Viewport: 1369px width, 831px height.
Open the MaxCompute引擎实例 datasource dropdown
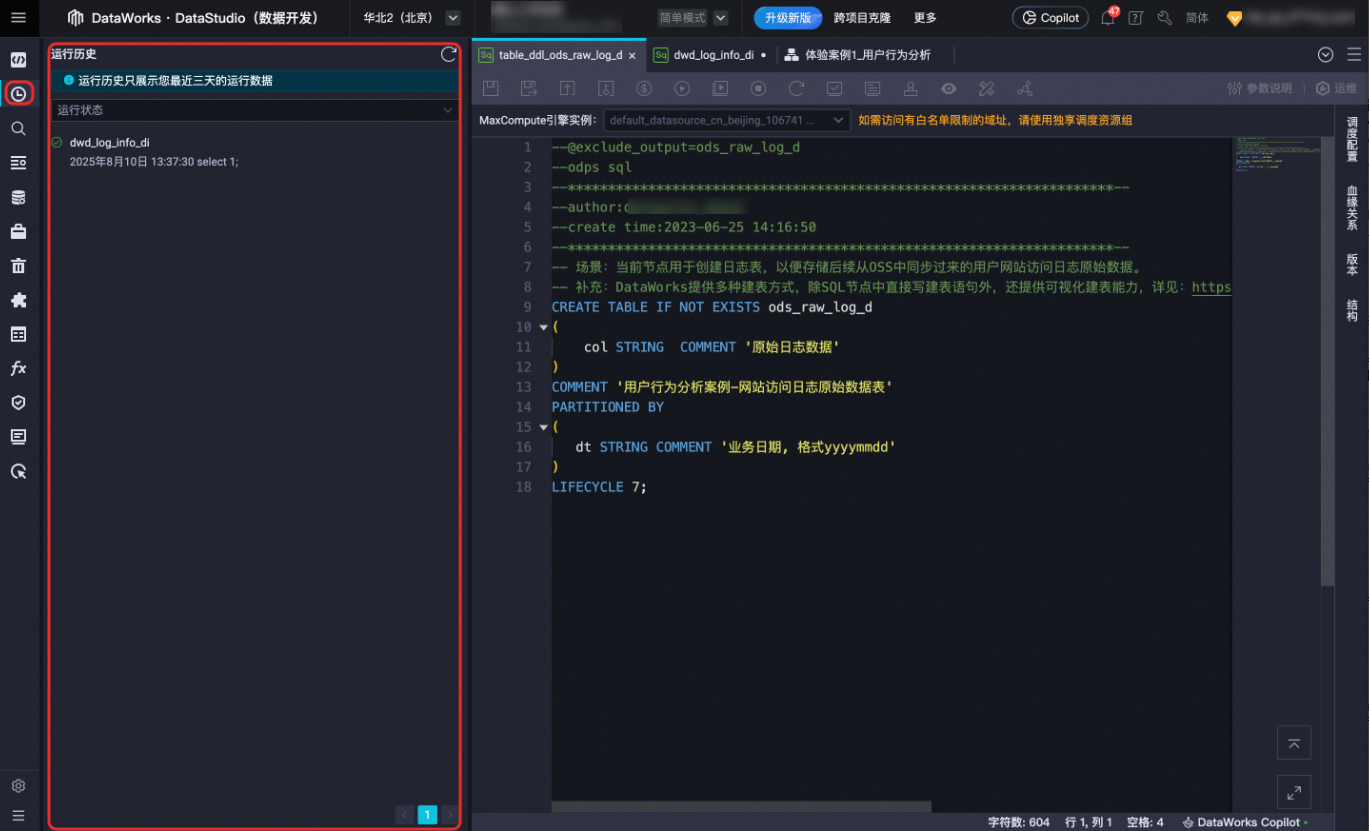click(727, 120)
